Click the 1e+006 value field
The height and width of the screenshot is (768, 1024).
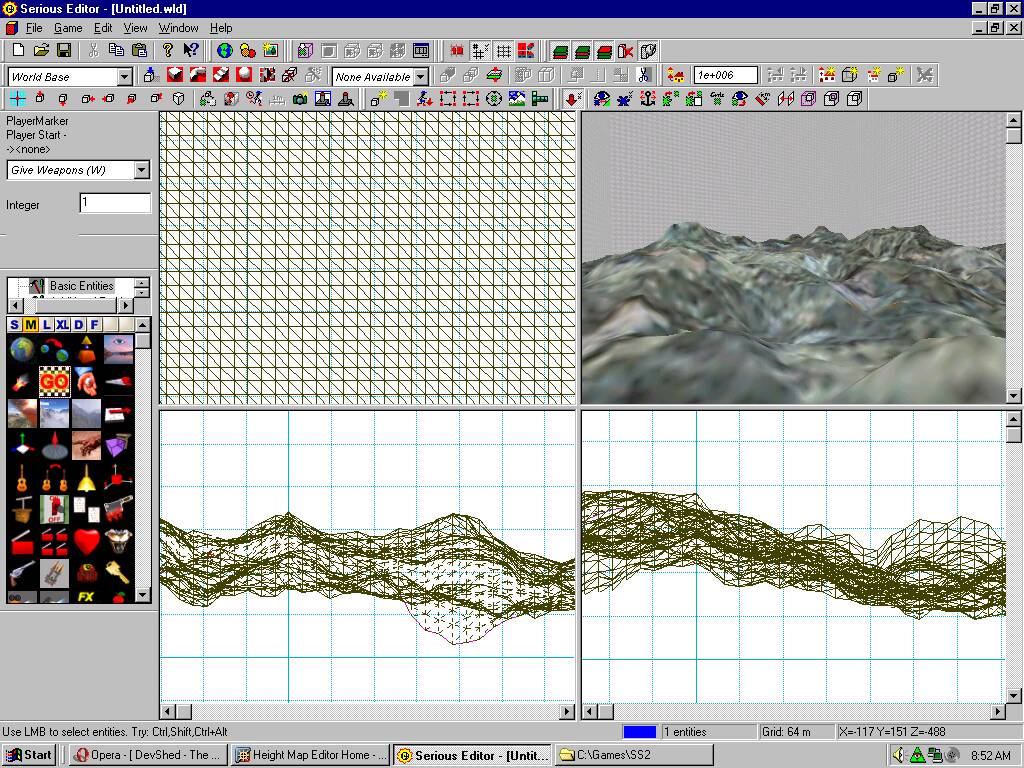tap(726, 75)
